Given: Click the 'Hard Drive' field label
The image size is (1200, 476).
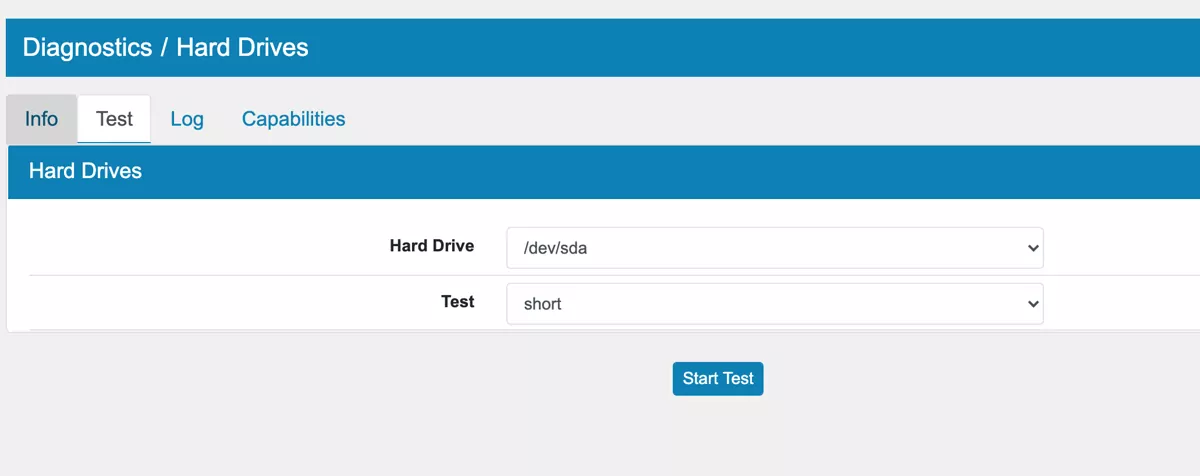Looking at the screenshot, I should point(431,245).
